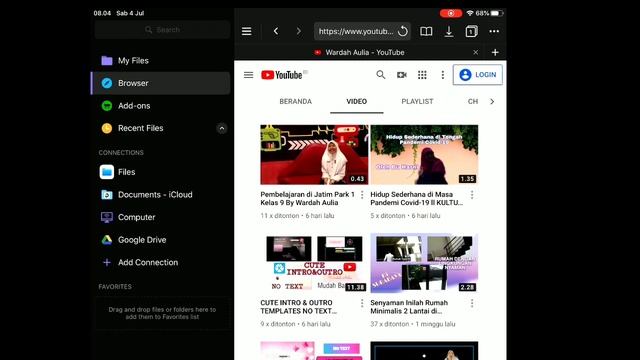The height and width of the screenshot is (360, 640).
Task: Open Pembelajaran di Jatim Park 1 title link
Action: (x=307, y=198)
